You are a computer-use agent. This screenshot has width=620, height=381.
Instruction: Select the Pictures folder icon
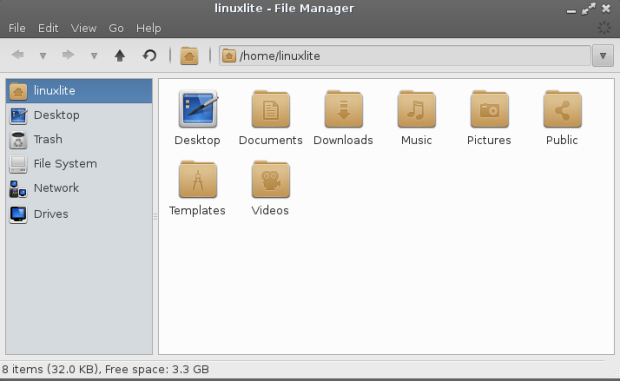[x=489, y=109]
